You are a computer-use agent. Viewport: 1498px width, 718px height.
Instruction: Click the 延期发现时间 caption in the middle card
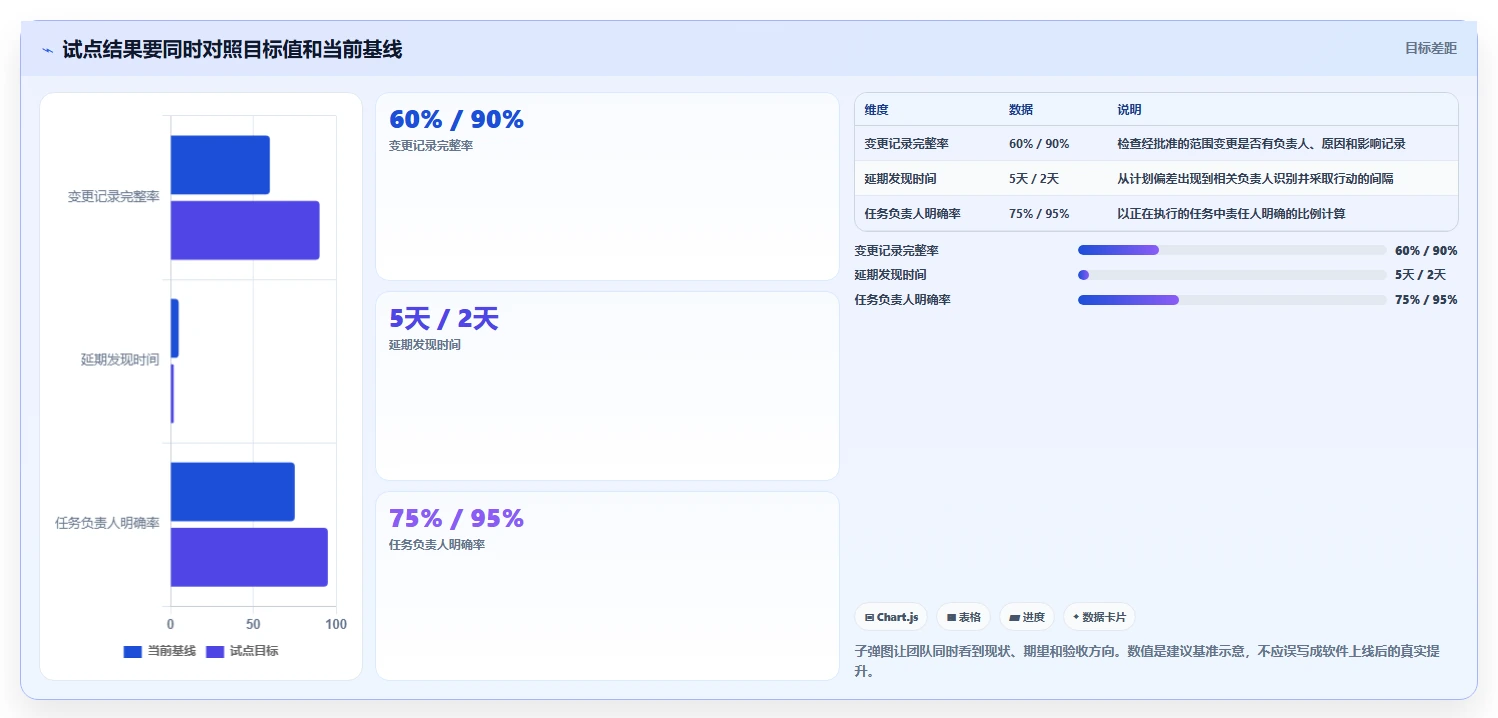425,345
